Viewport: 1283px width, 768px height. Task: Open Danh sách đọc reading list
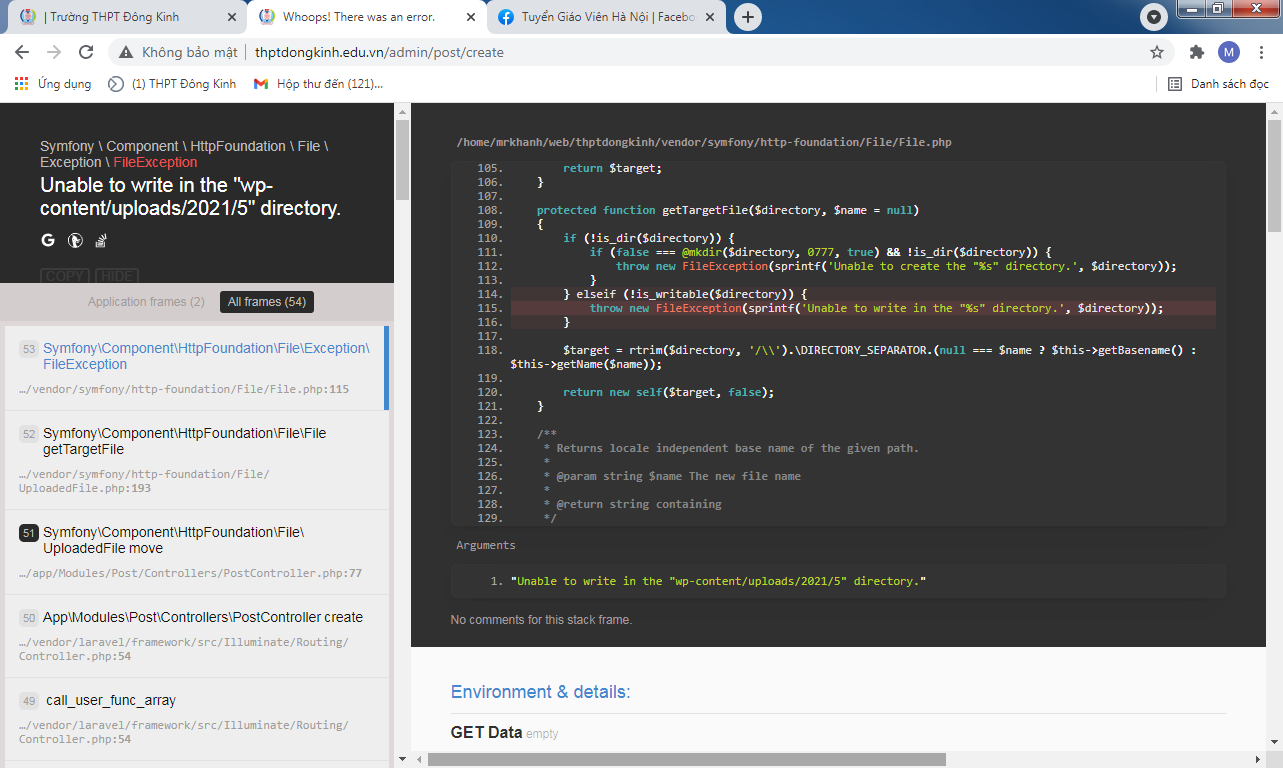point(1218,84)
